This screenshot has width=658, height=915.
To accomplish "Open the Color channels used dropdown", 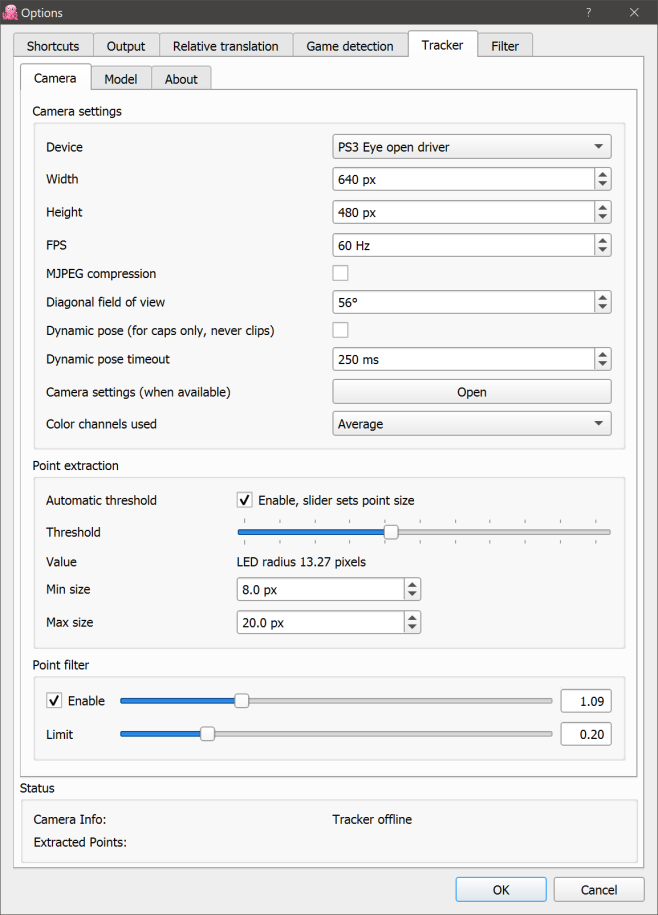I will coord(471,423).
